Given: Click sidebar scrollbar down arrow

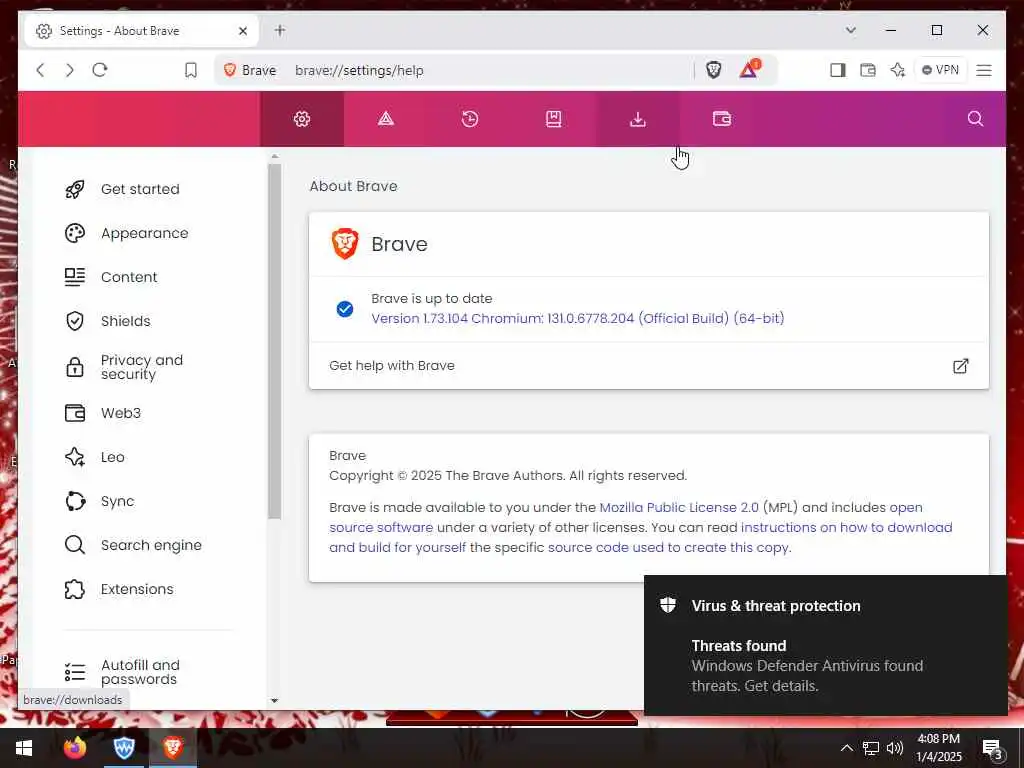Looking at the screenshot, I should pos(274,701).
